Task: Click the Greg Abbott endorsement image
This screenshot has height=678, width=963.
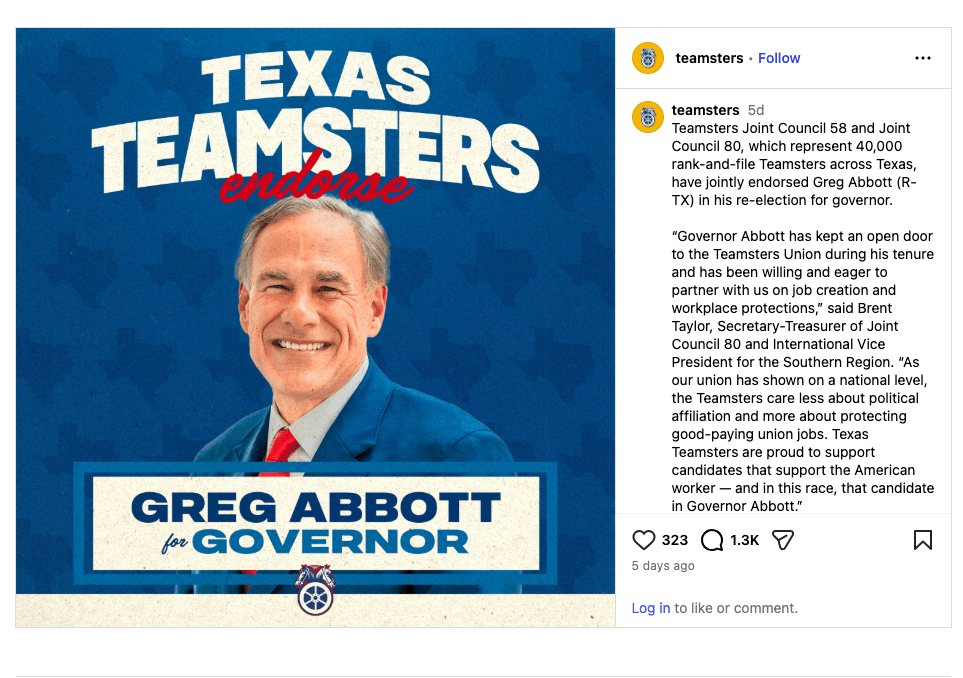Action: pyautogui.click(x=315, y=327)
